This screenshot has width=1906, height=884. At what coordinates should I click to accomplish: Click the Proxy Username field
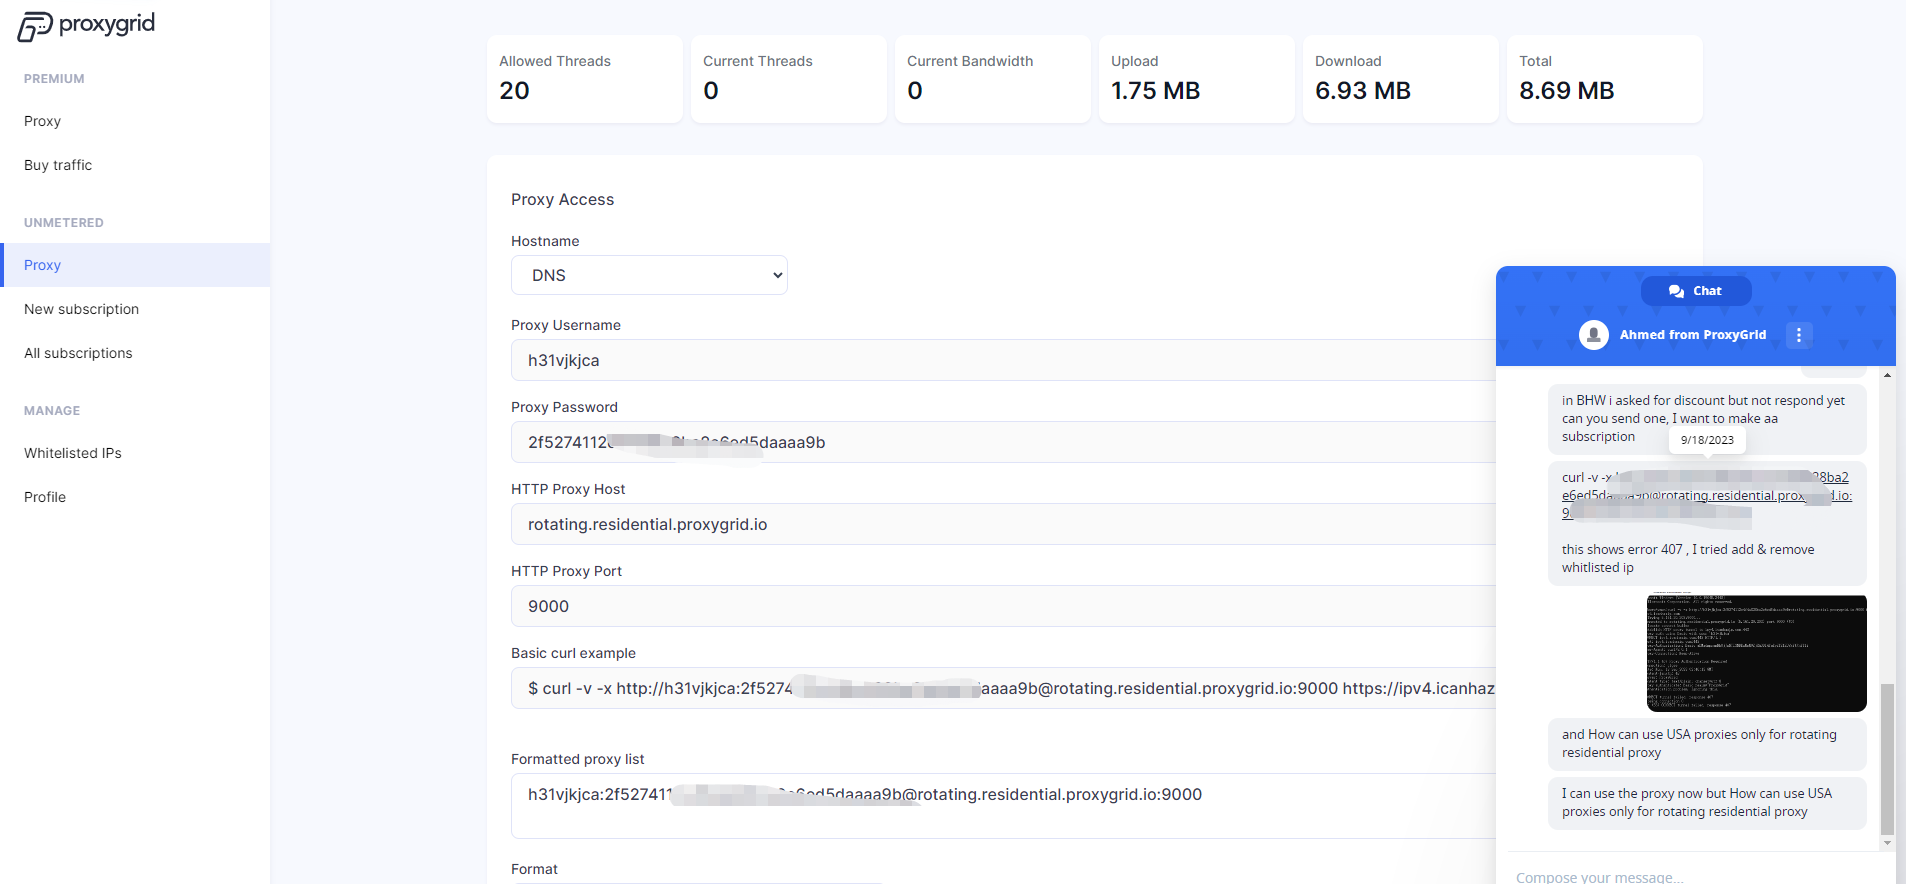(1003, 360)
